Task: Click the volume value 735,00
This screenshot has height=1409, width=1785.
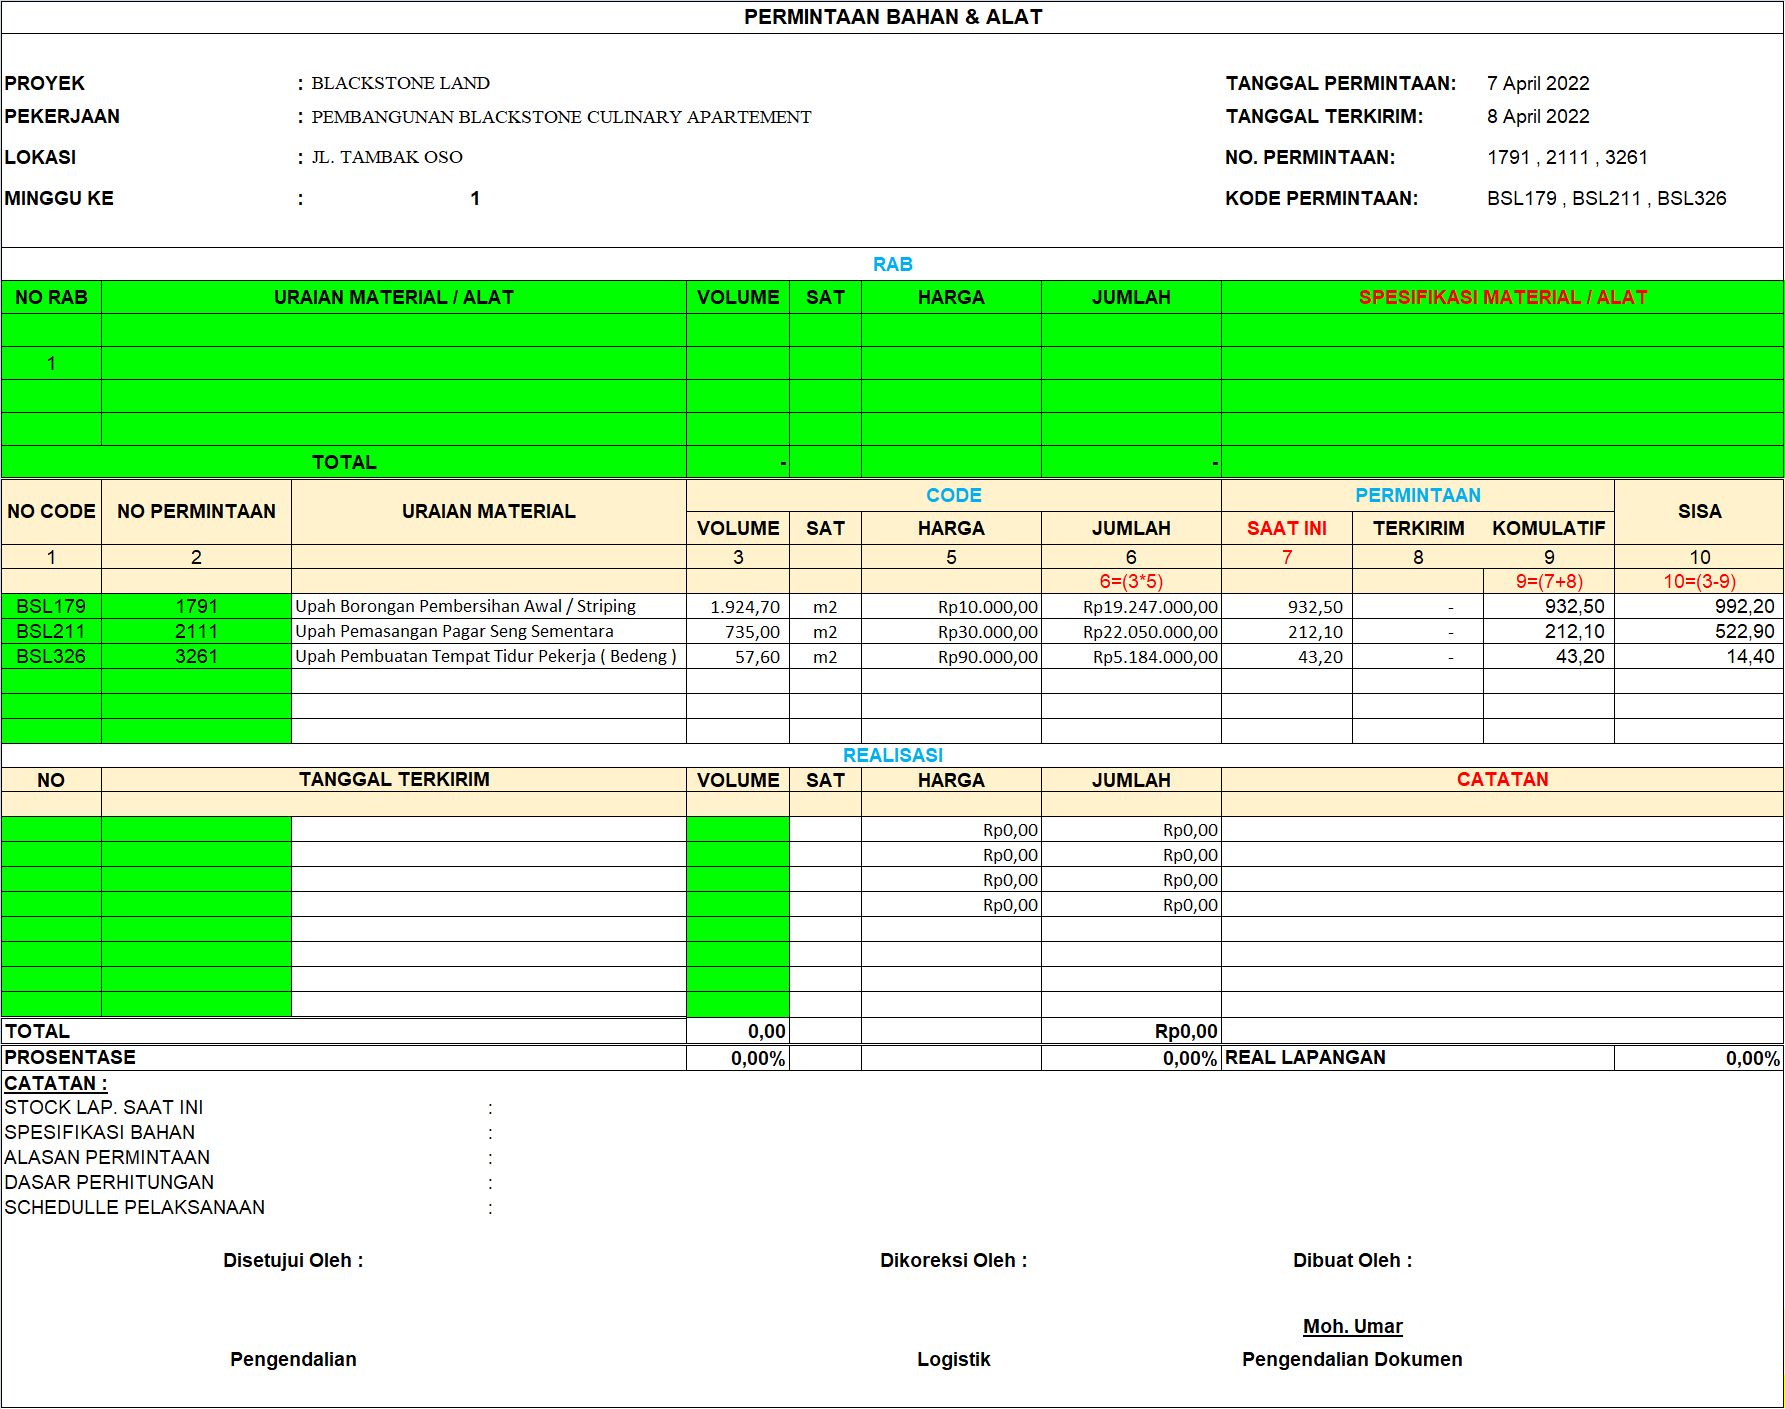Action: click(753, 632)
